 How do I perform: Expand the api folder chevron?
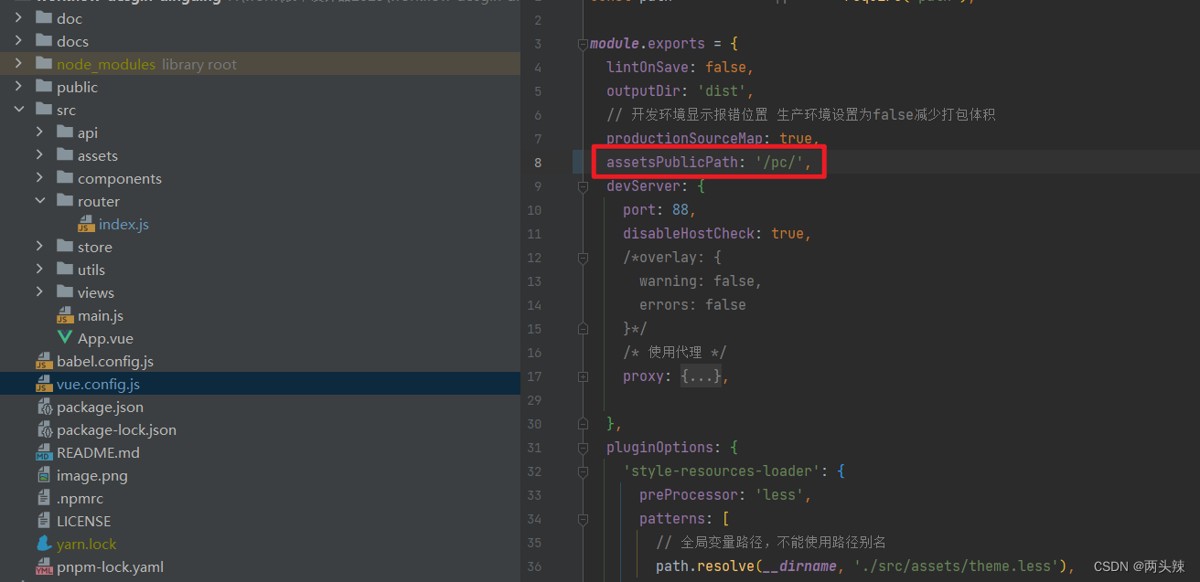[x=40, y=132]
